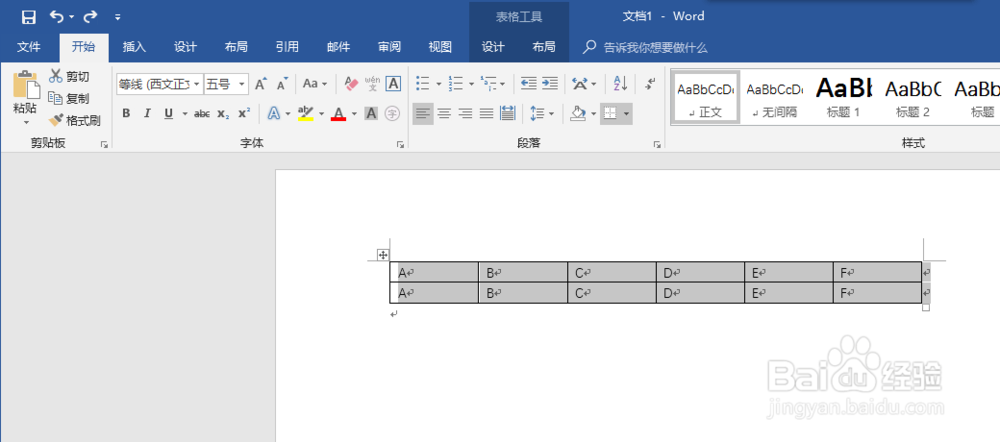The width and height of the screenshot is (1000, 442).
Task: Apply the 标题 1 style
Action: tap(843, 97)
